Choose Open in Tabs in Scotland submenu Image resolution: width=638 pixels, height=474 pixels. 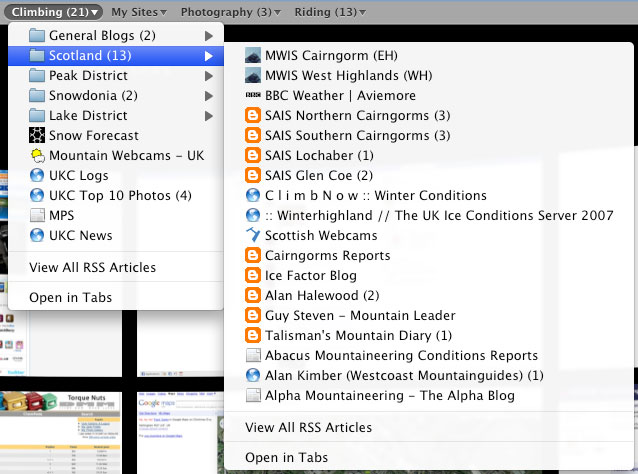pos(429,457)
